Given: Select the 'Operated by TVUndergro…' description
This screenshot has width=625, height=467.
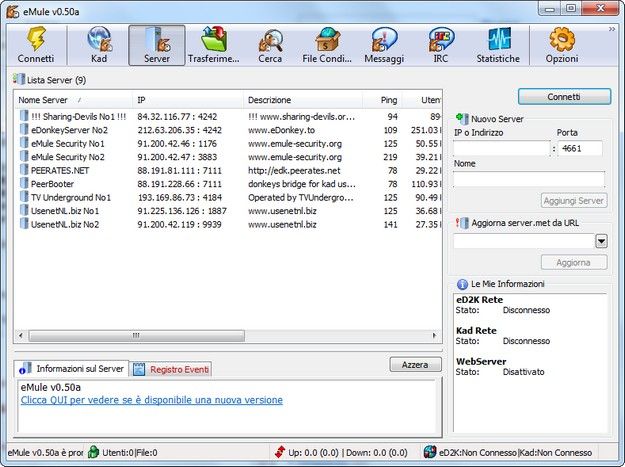Looking at the screenshot, I should 301,198.
